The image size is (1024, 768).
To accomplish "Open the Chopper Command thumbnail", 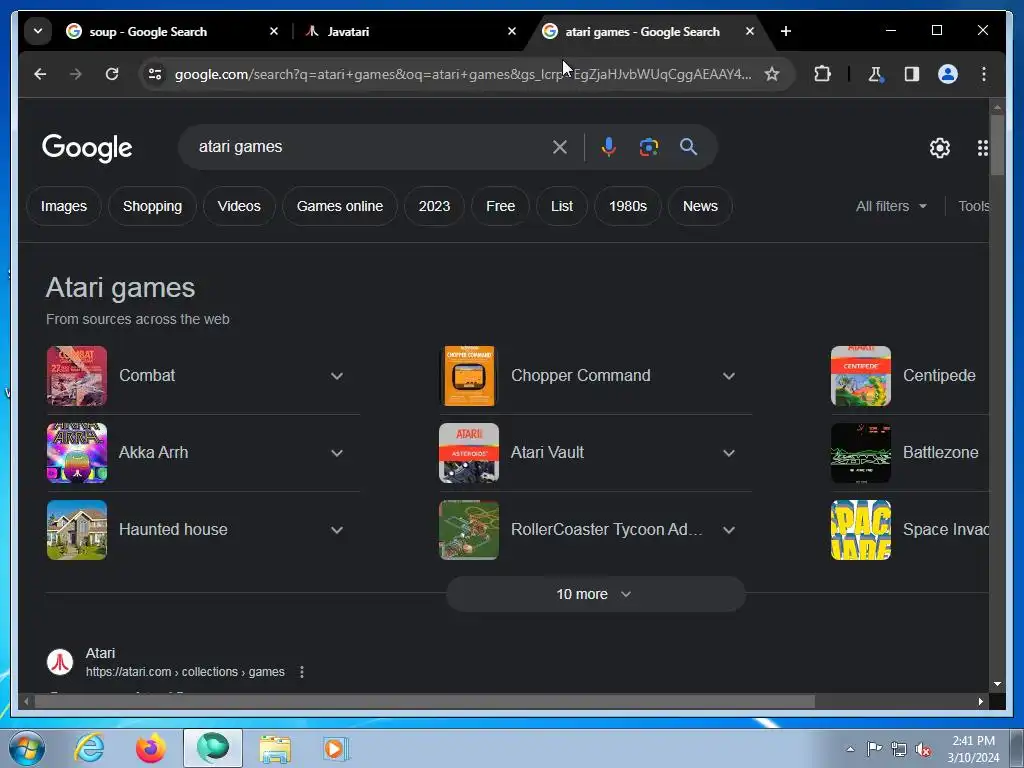I will pyautogui.click(x=469, y=376).
